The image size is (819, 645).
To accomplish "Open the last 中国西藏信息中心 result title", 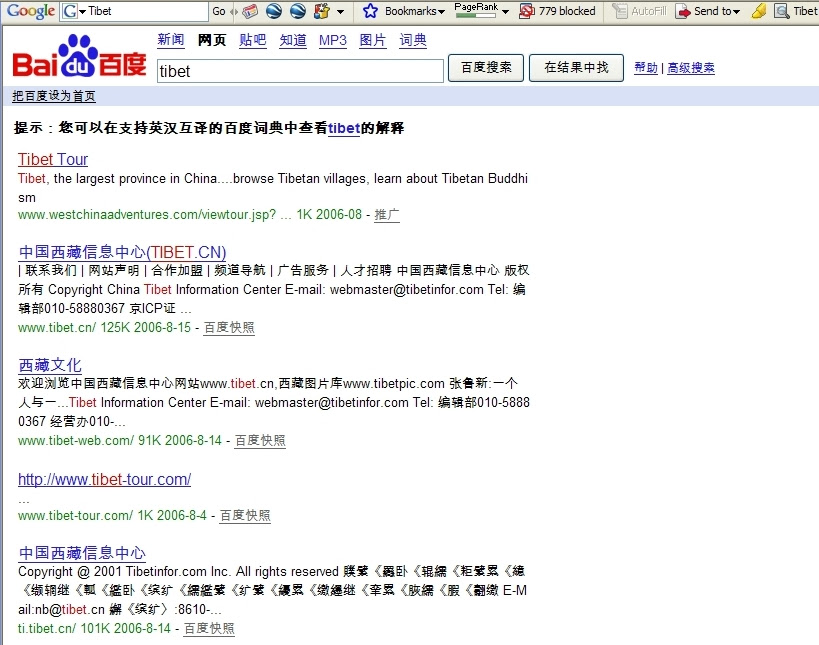I will click(x=82, y=553).
